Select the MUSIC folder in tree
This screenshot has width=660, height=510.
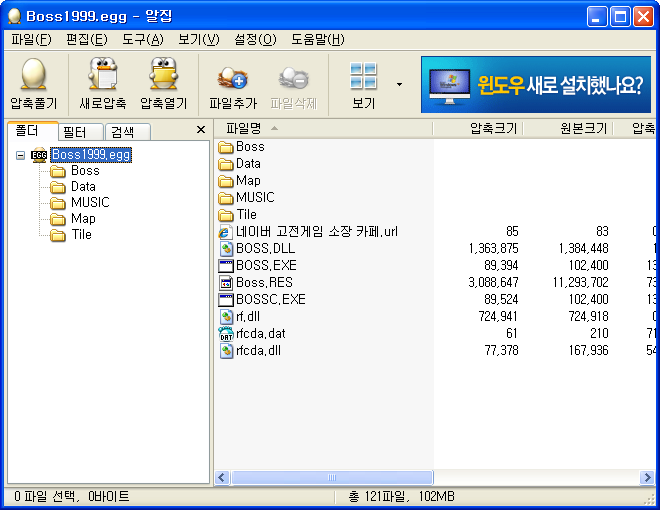[x=89, y=203]
